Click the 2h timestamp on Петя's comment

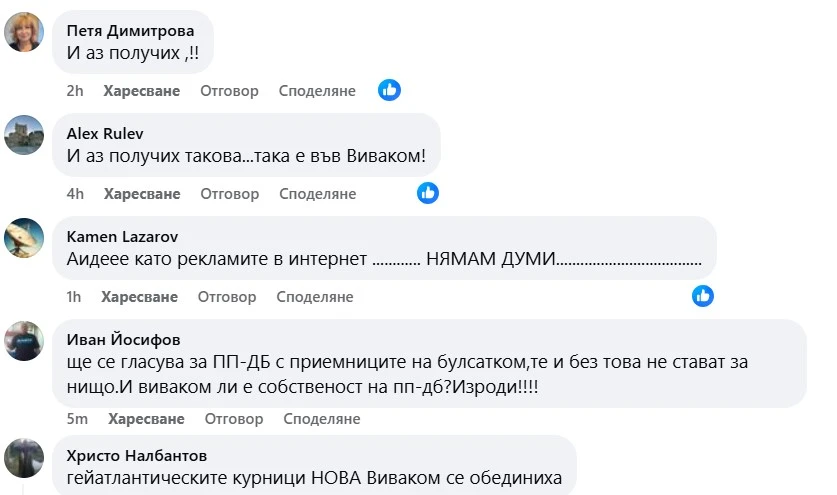point(75,91)
